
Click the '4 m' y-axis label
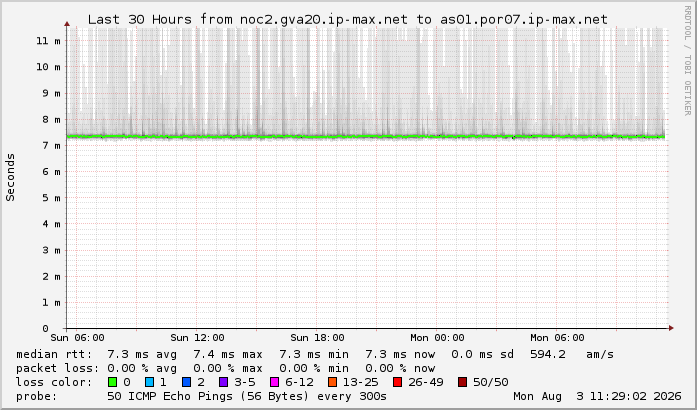point(52,224)
